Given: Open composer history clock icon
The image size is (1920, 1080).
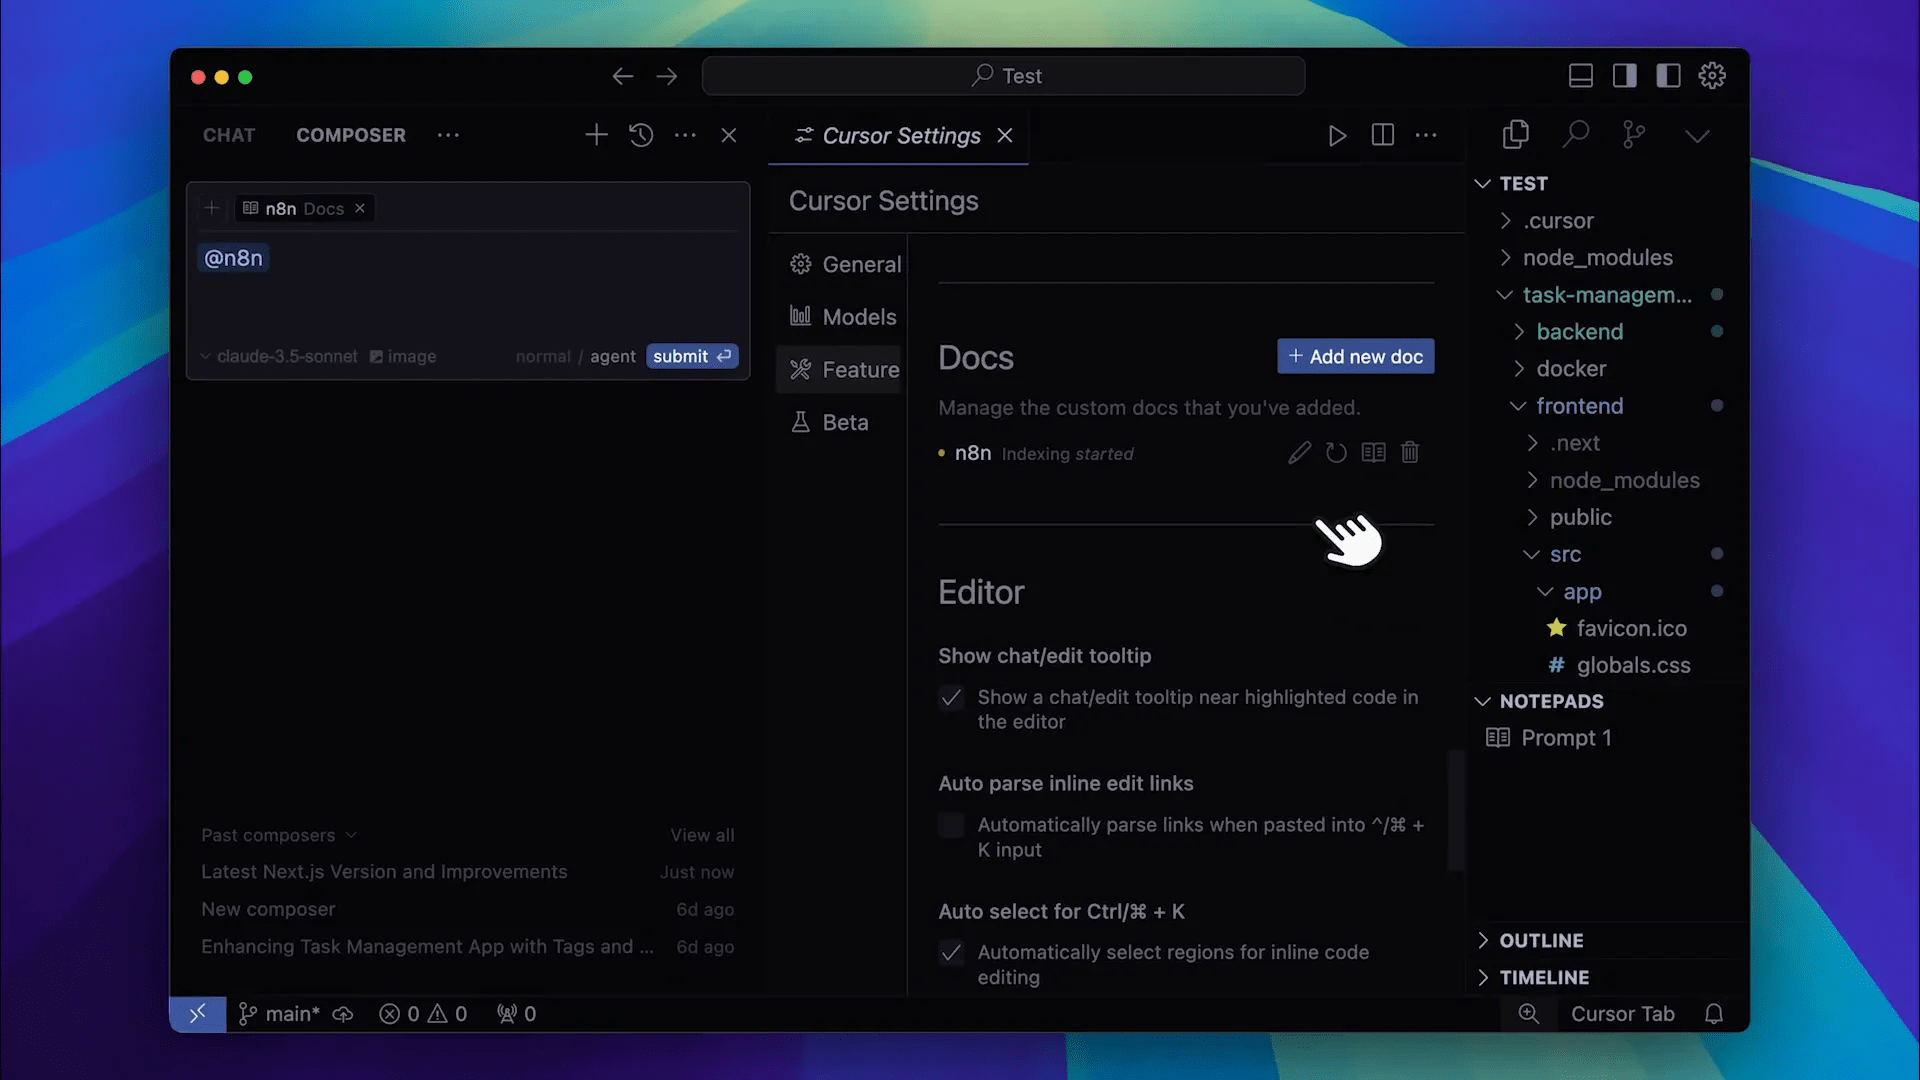Looking at the screenshot, I should click(641, 135).
